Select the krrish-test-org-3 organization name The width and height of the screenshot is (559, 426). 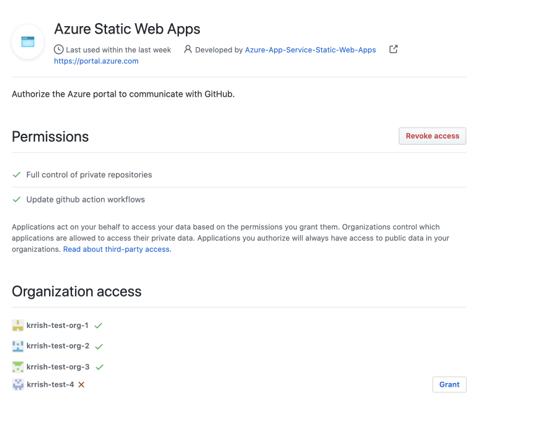click(58, 367)
